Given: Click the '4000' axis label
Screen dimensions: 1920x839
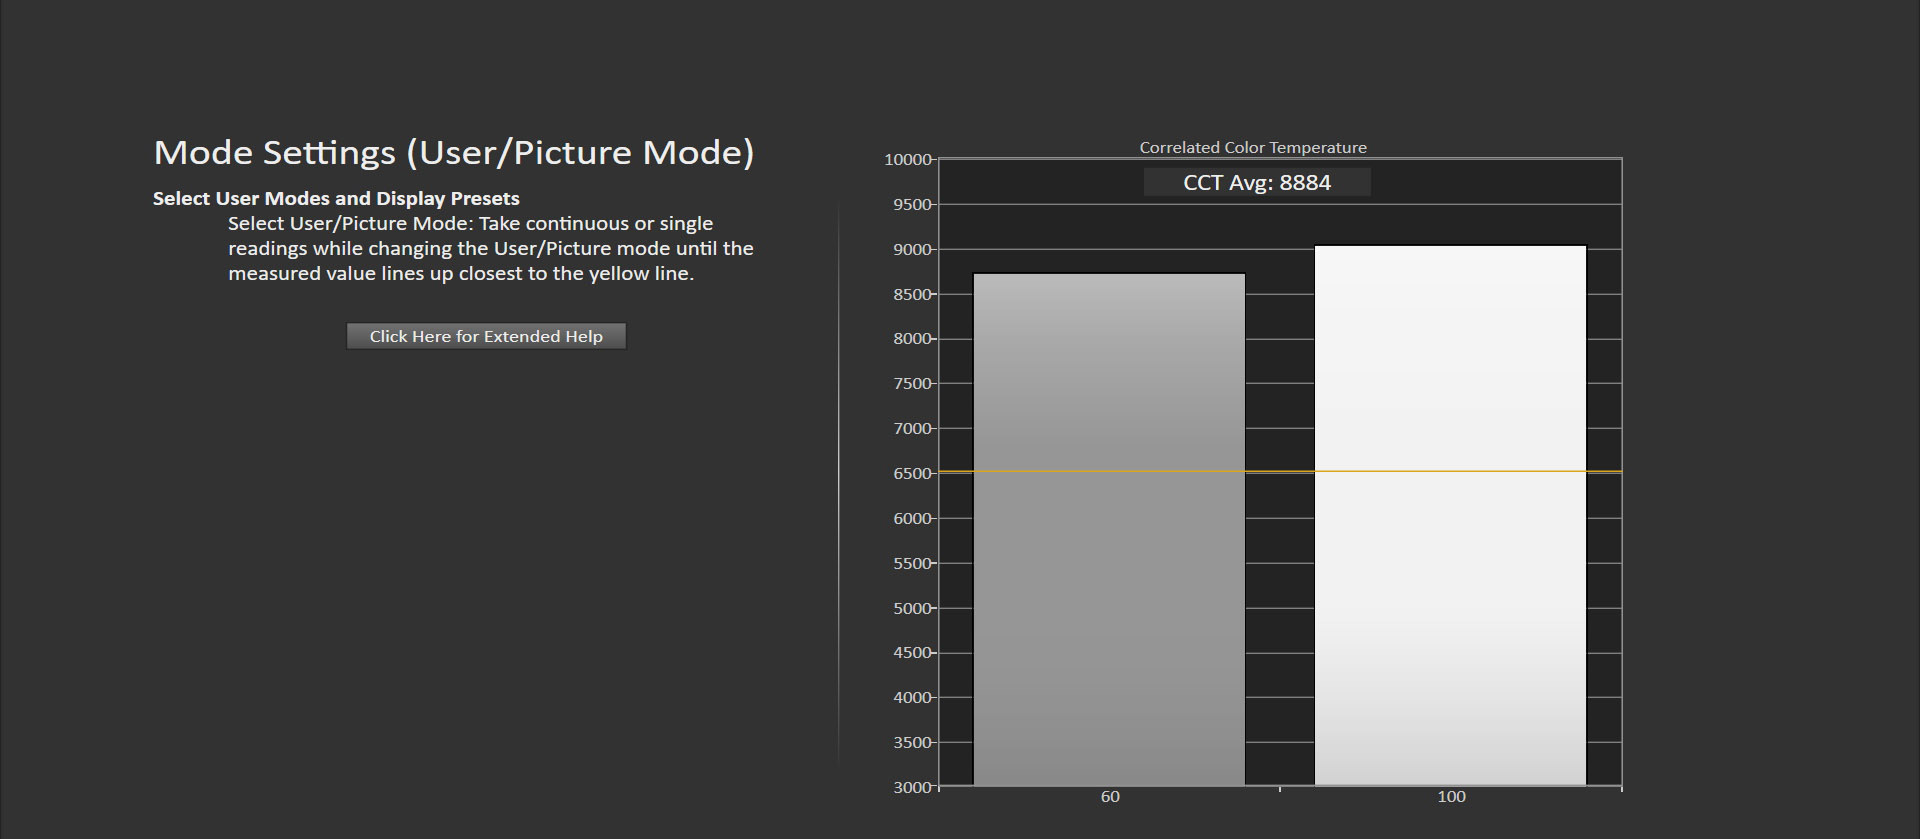Looking at the screenshot, I should (x=913, y=697).
